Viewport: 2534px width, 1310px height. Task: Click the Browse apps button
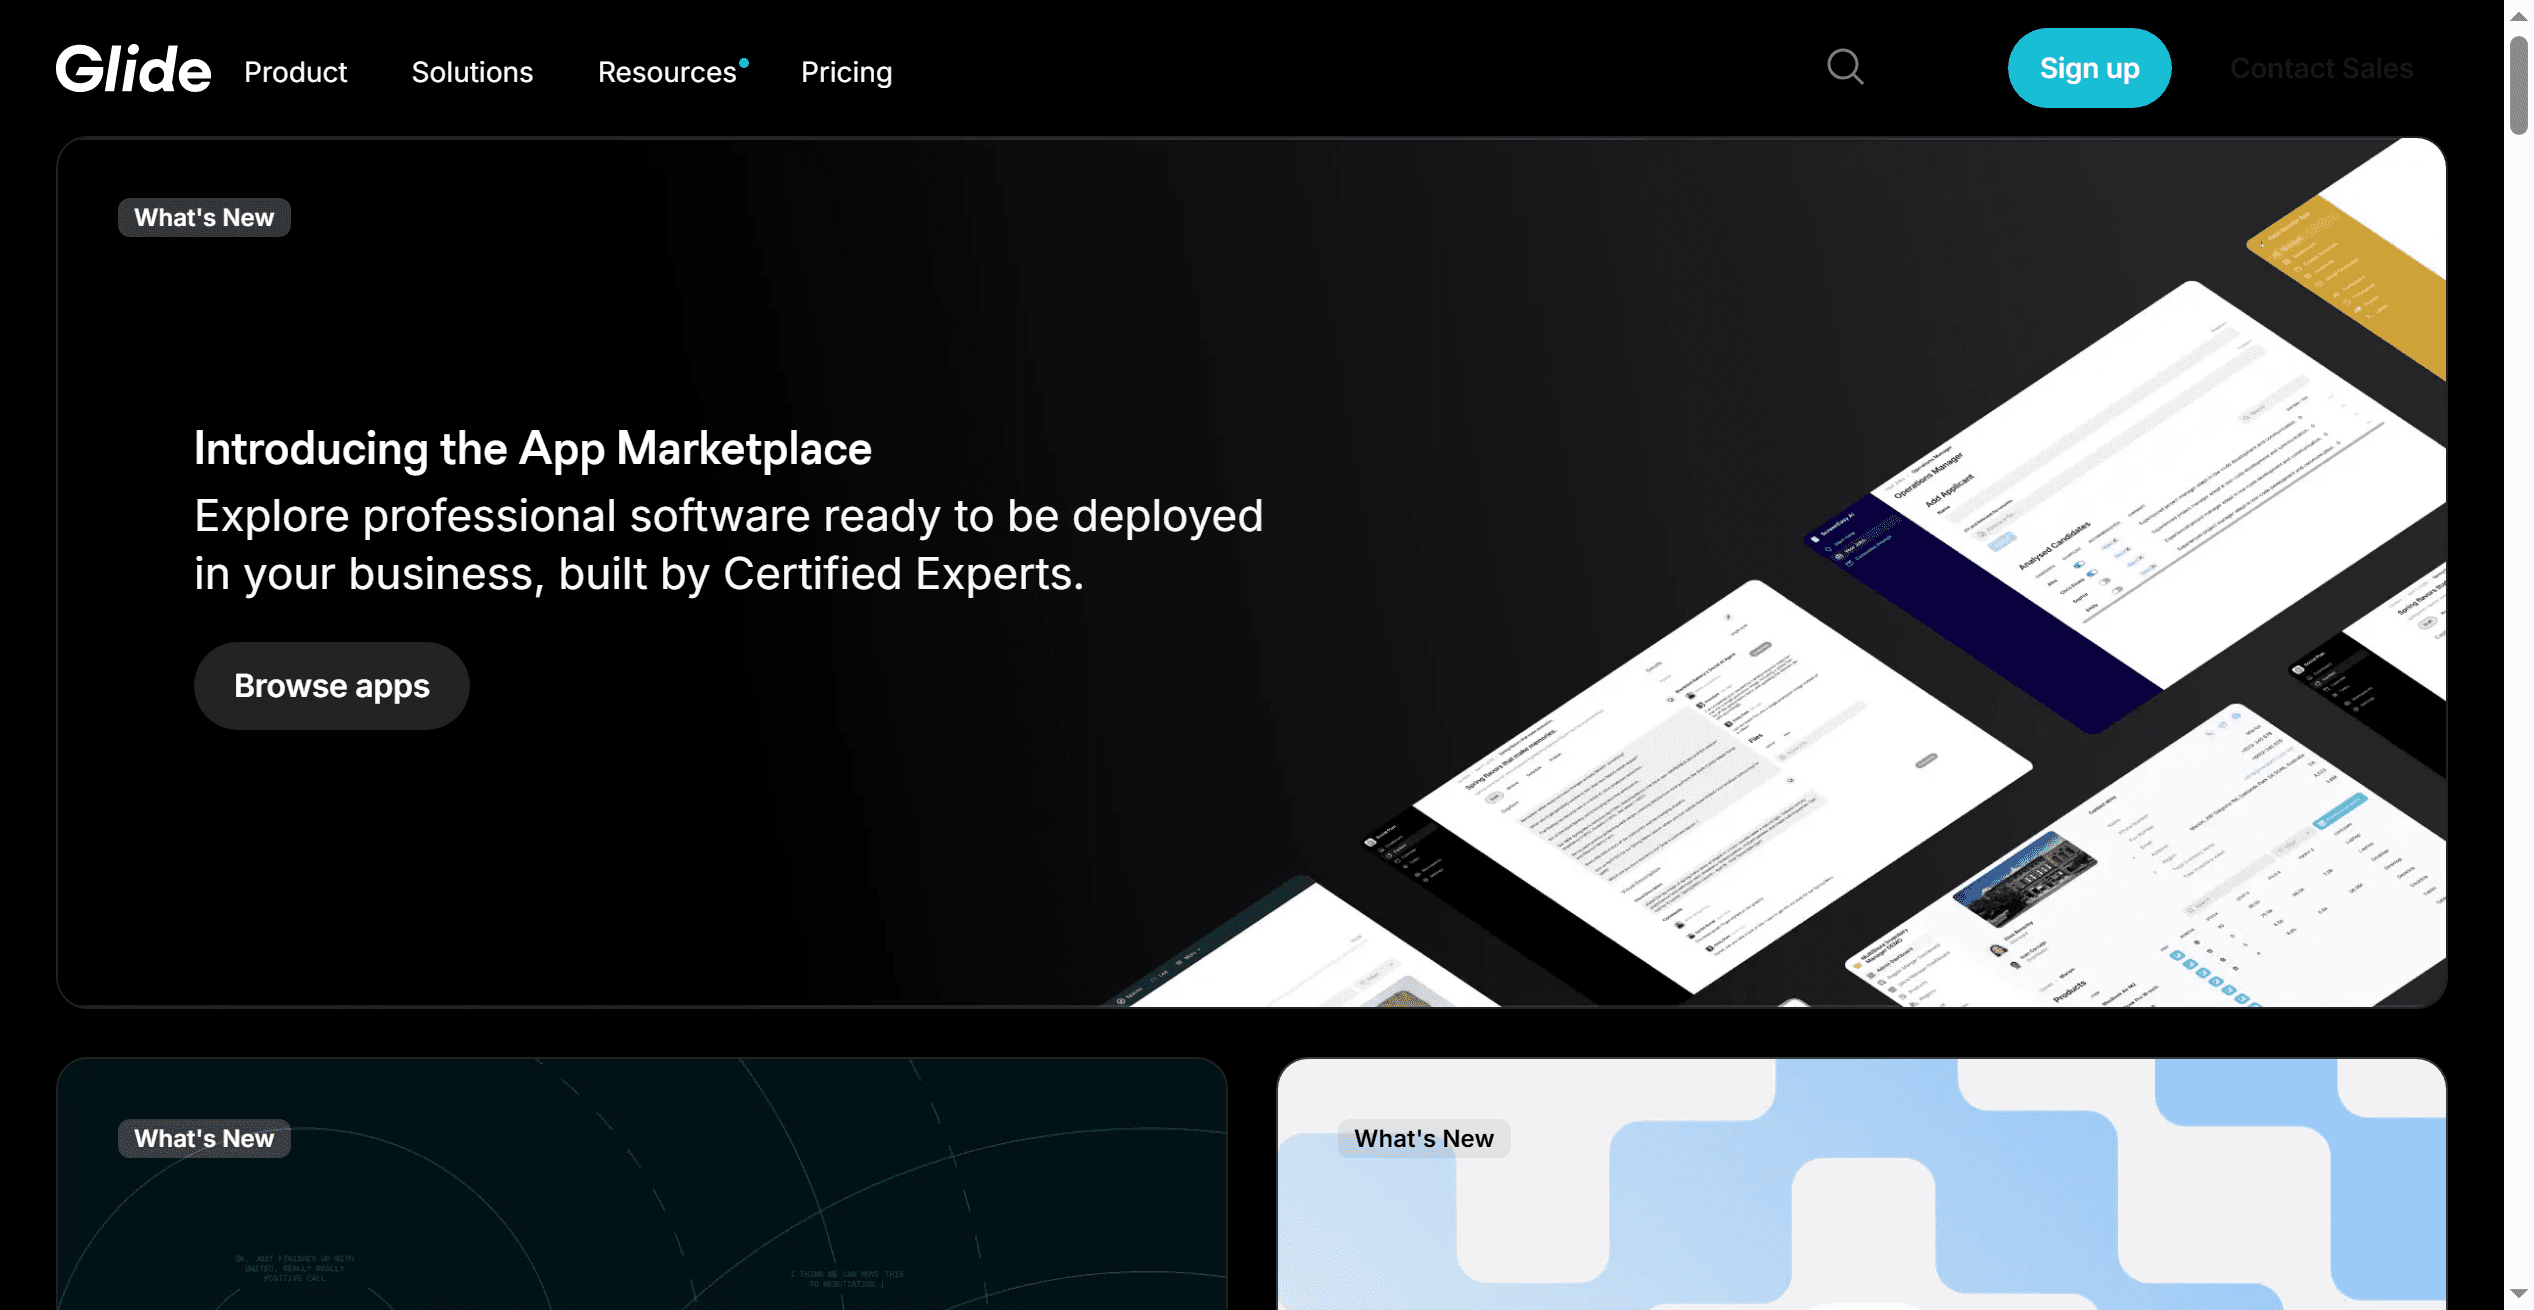[331, 686]
